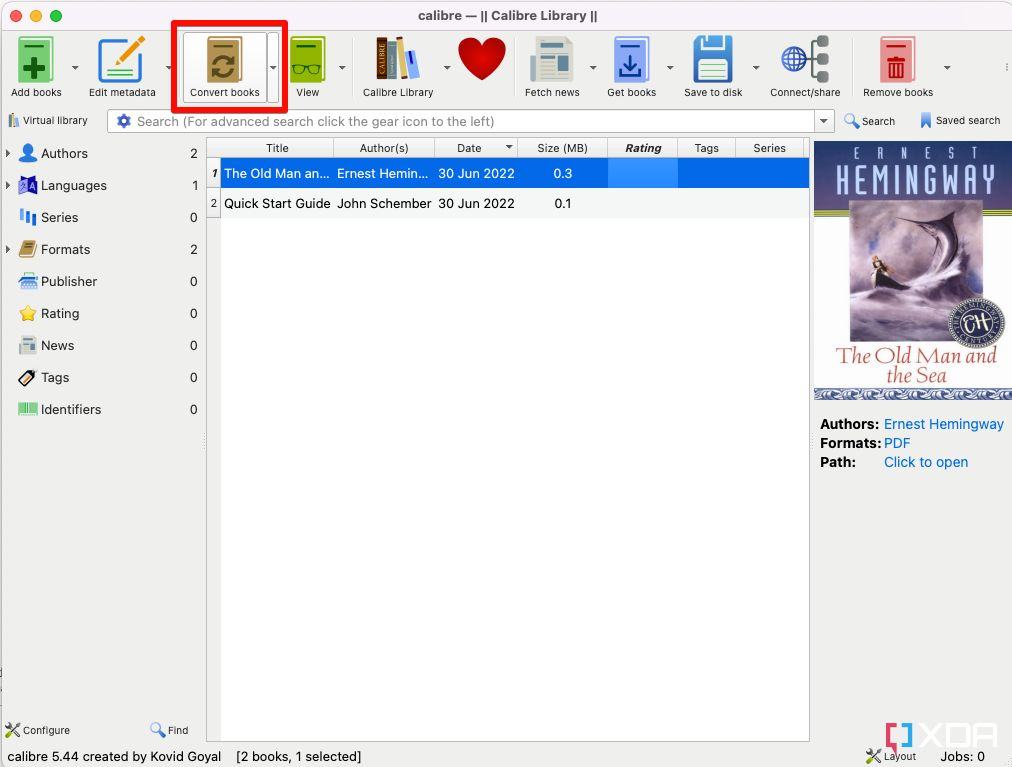
Task: Open the View book icon
Action: point(307,59)
